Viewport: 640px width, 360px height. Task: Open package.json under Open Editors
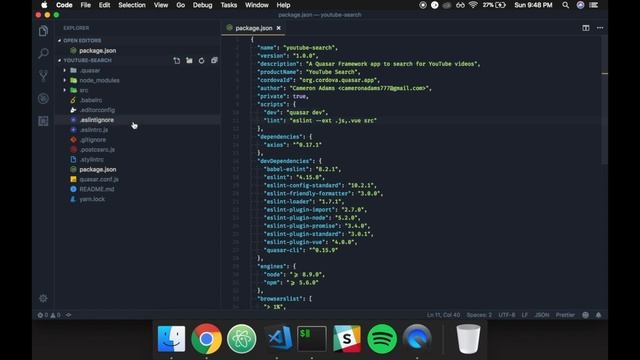point(98,51)
